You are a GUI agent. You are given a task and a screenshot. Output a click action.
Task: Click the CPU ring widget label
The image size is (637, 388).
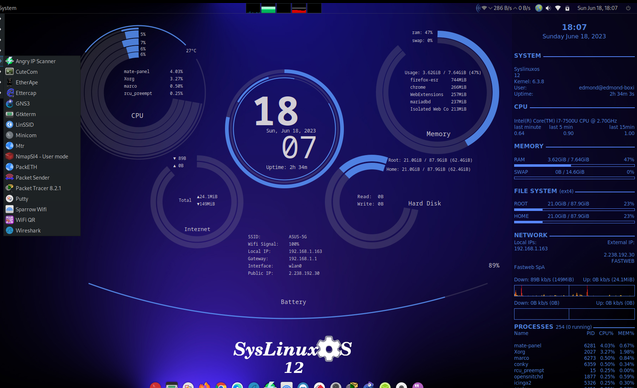pyautogui.click(x=137, y=115)
